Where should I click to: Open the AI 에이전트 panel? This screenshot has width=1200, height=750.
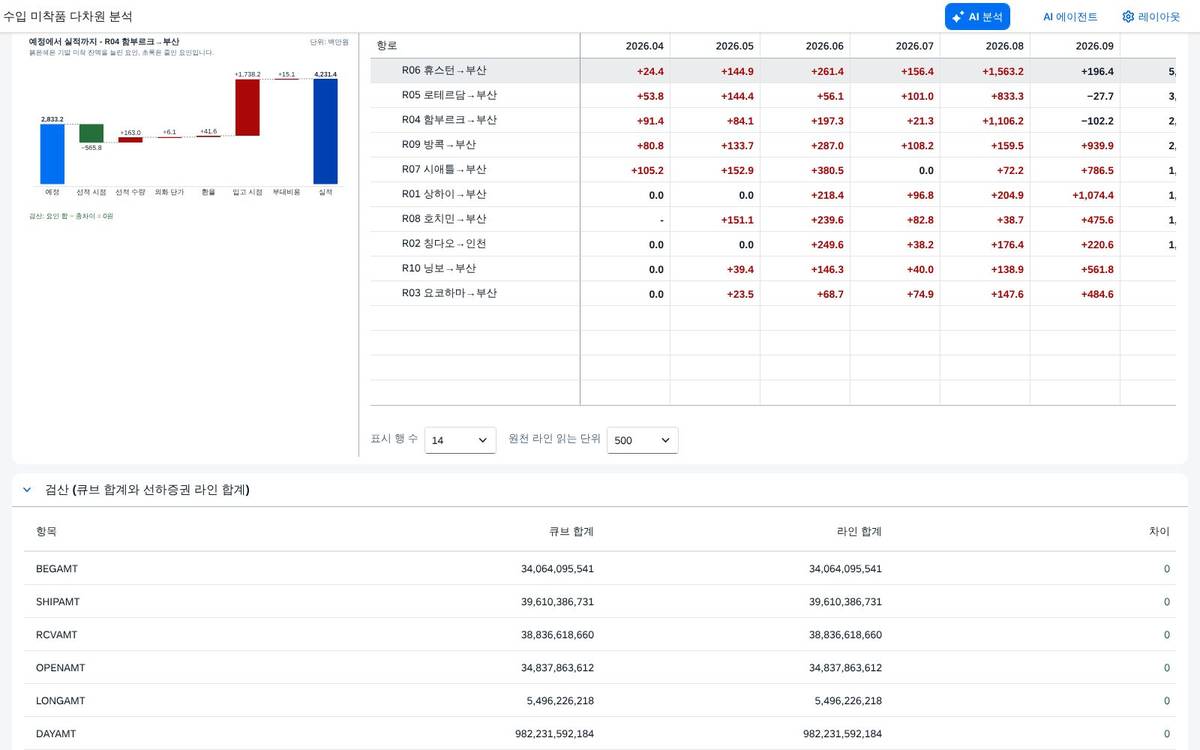point(1070,17)
